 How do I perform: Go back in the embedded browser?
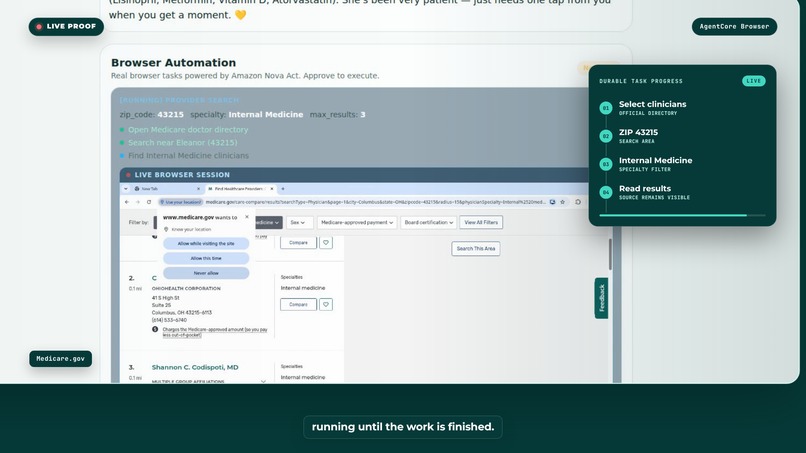(127, 202)
